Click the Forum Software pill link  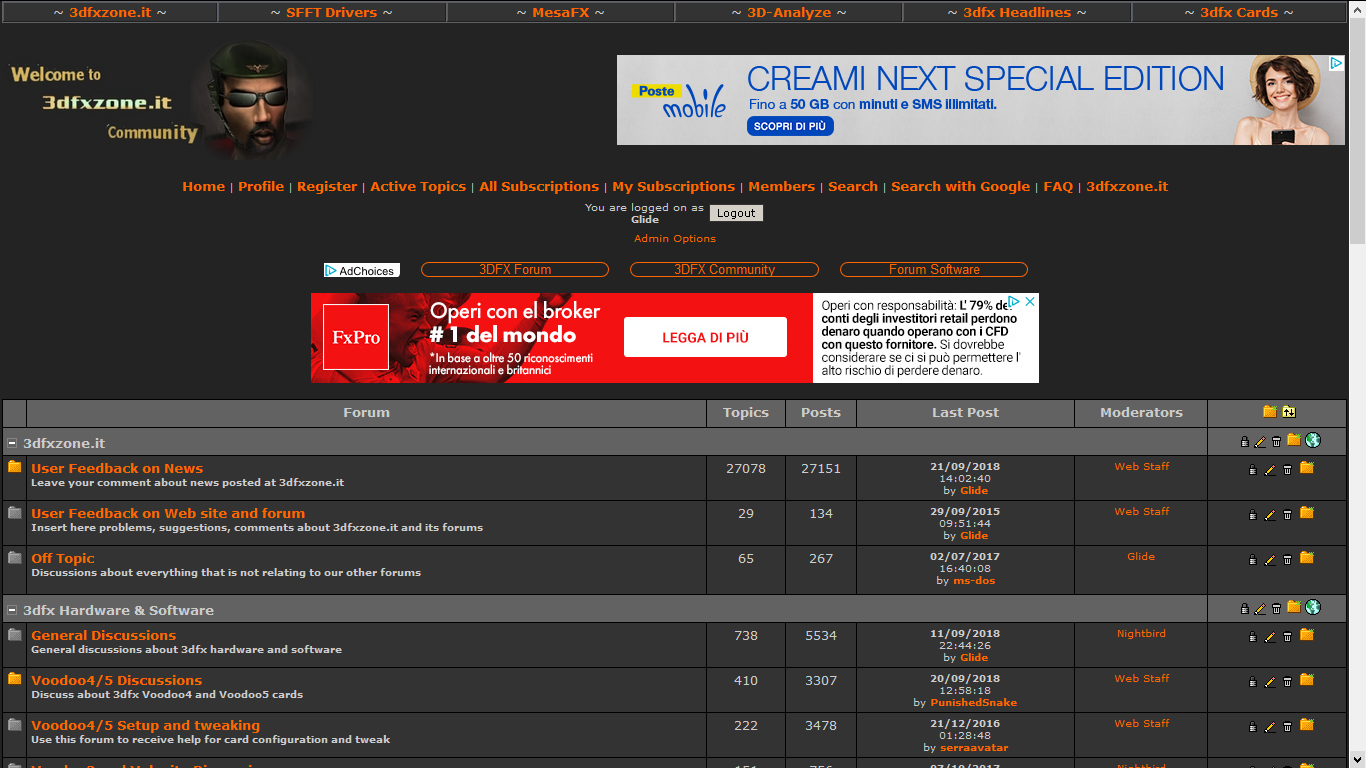click(x=934, y=270)
